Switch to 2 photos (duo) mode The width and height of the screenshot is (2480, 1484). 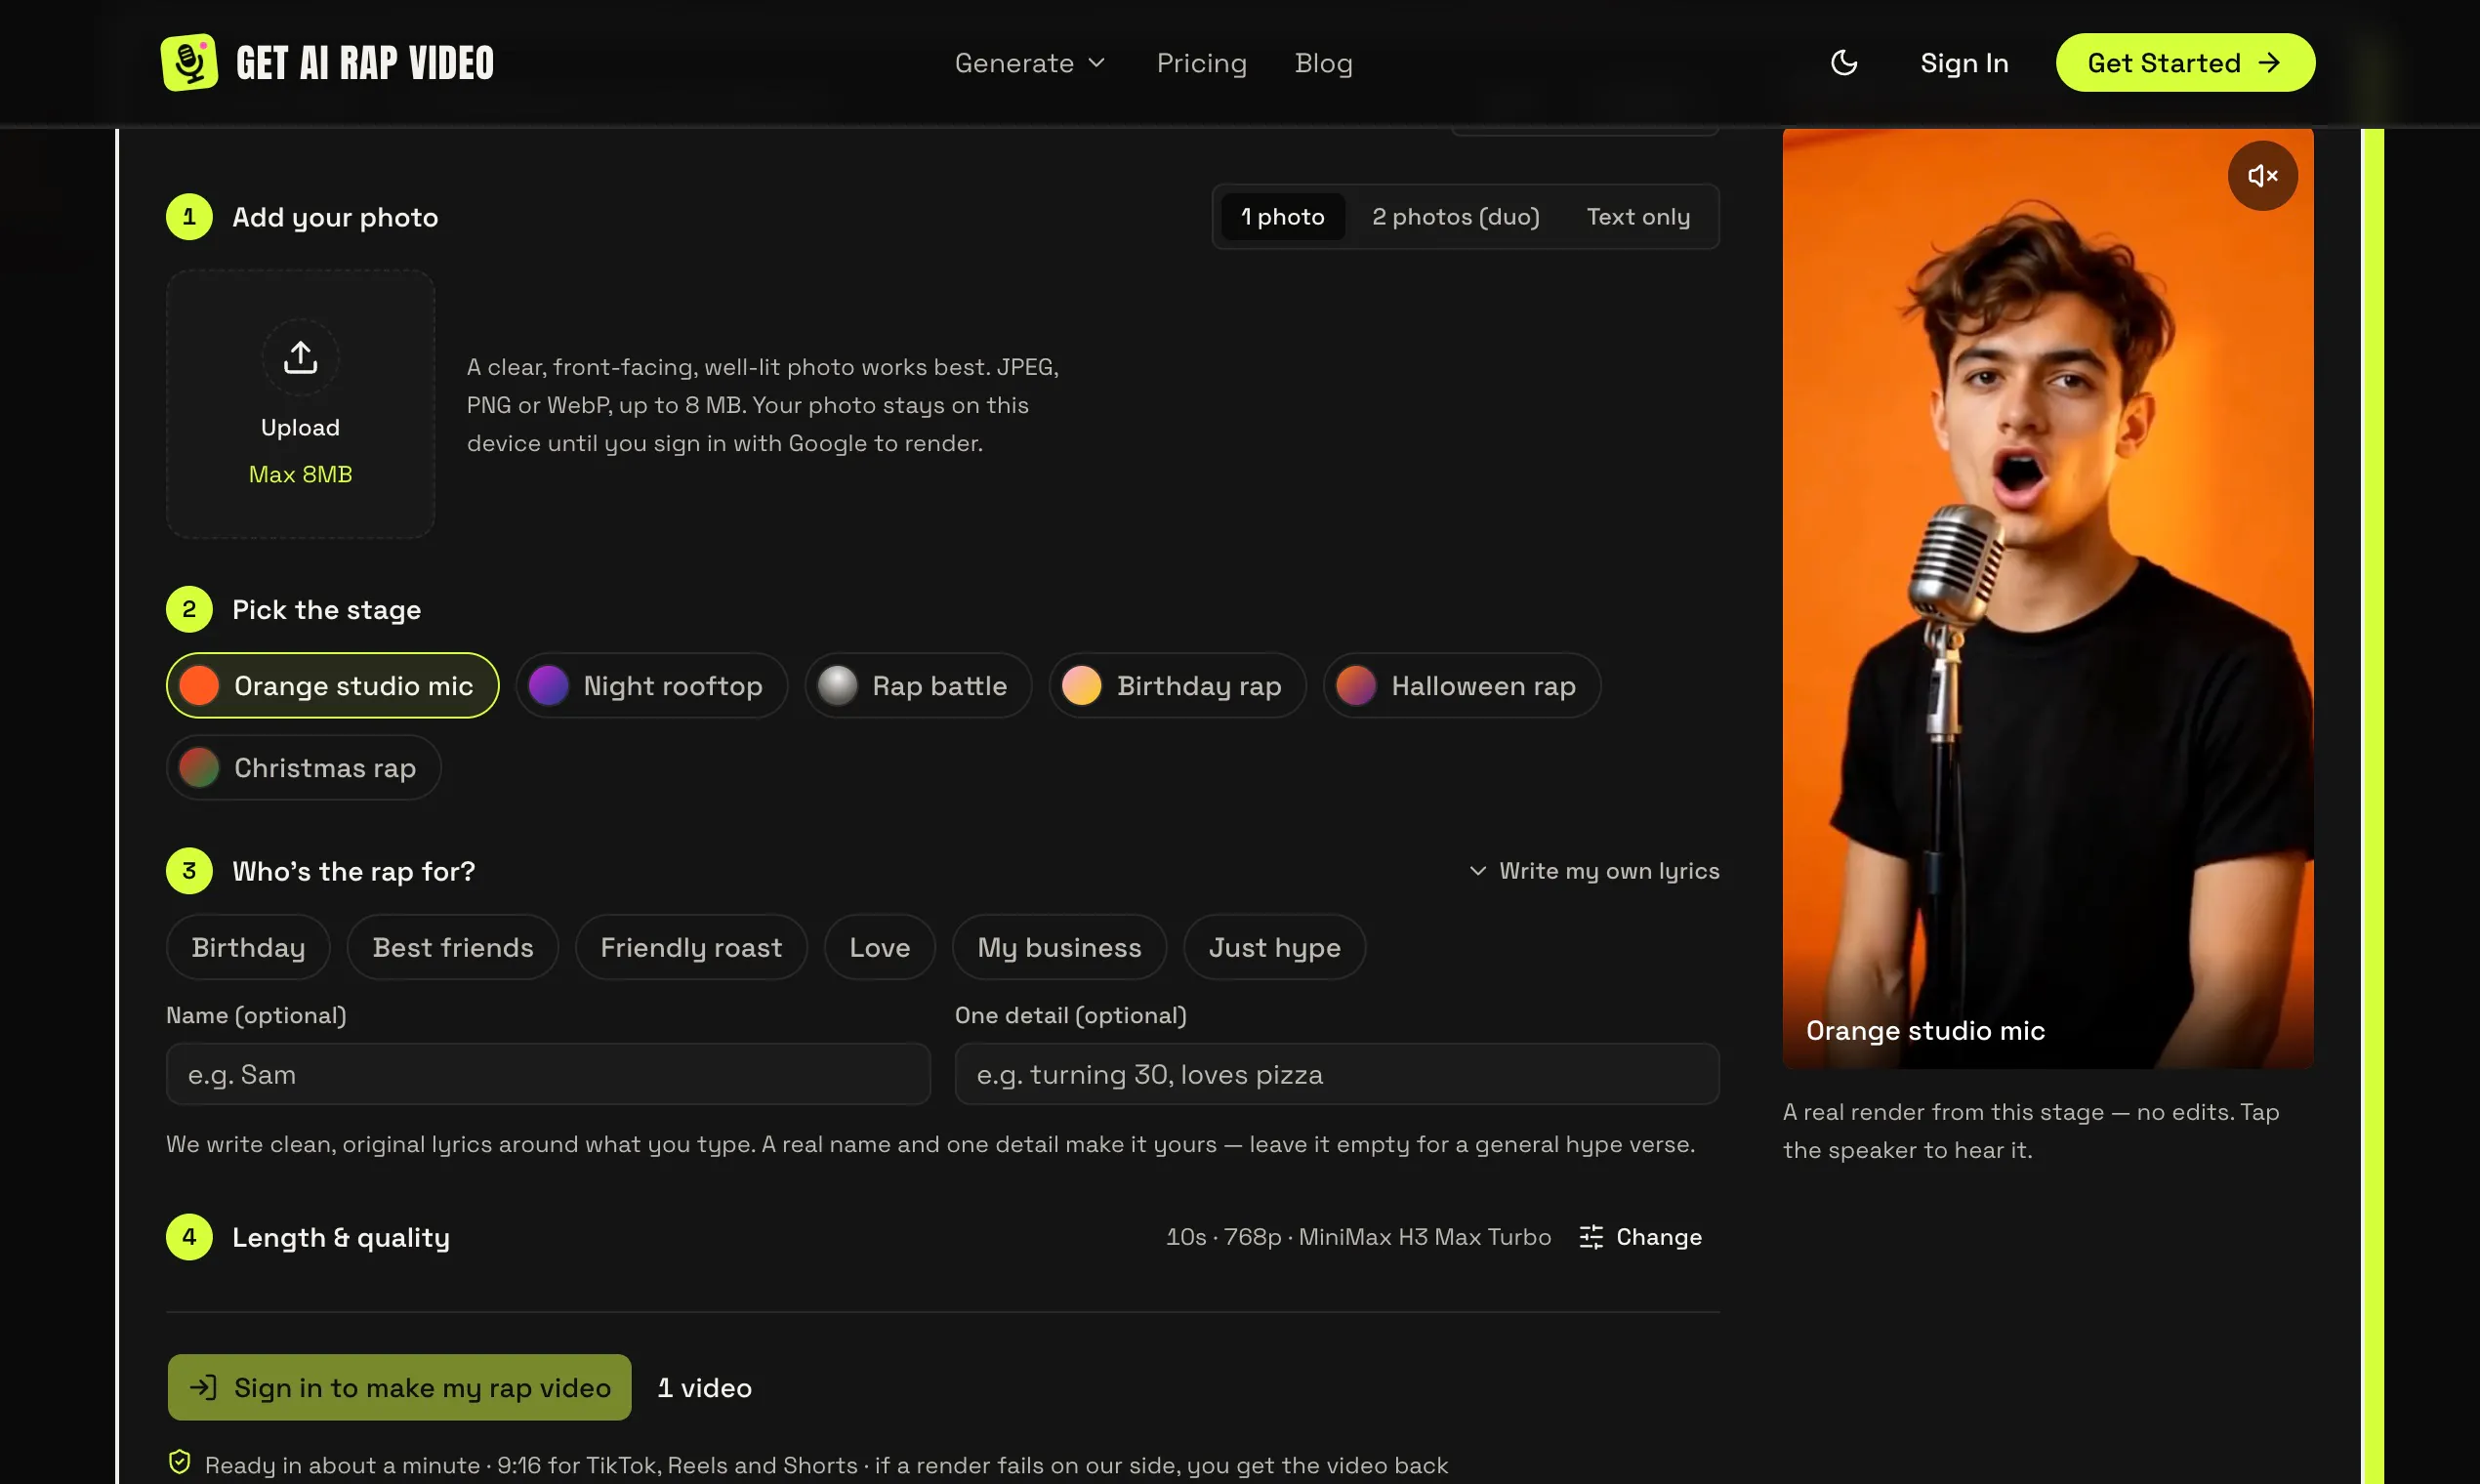1455,217
